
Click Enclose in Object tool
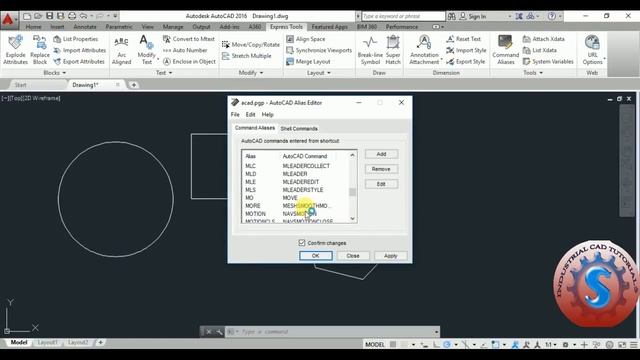[189, 62]
